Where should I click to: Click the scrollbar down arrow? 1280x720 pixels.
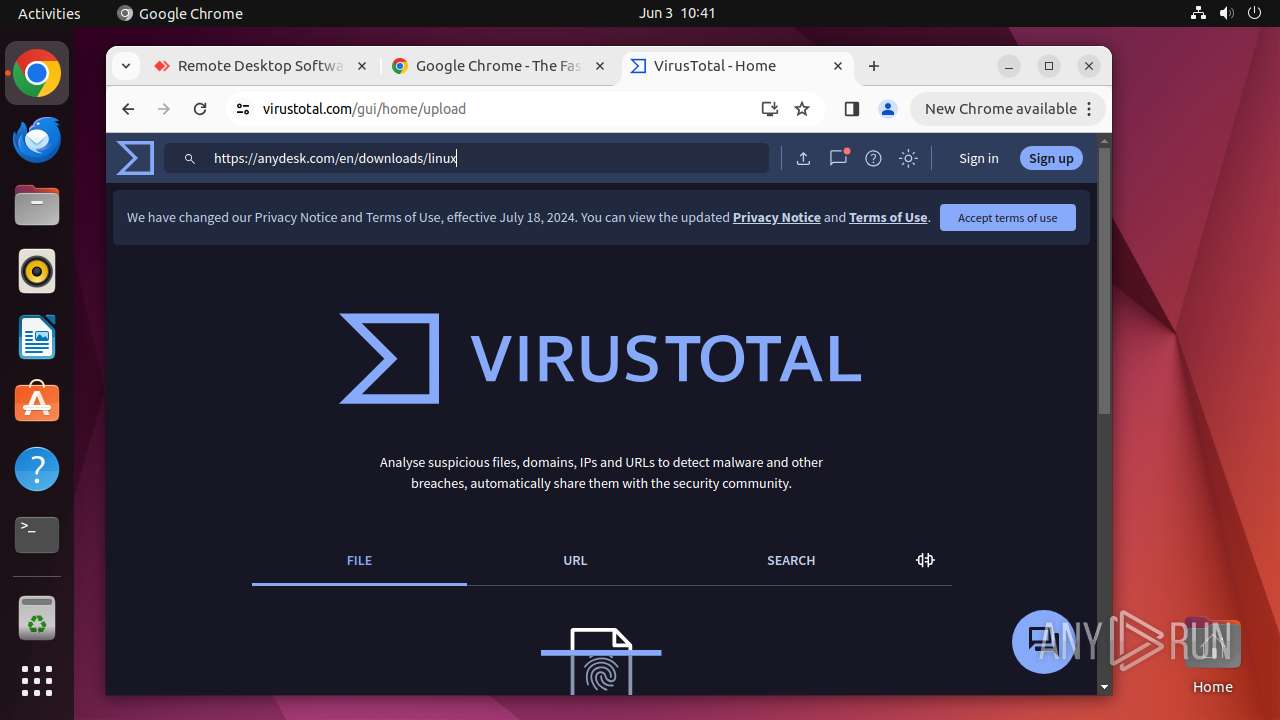click(x=1104, y=687)
